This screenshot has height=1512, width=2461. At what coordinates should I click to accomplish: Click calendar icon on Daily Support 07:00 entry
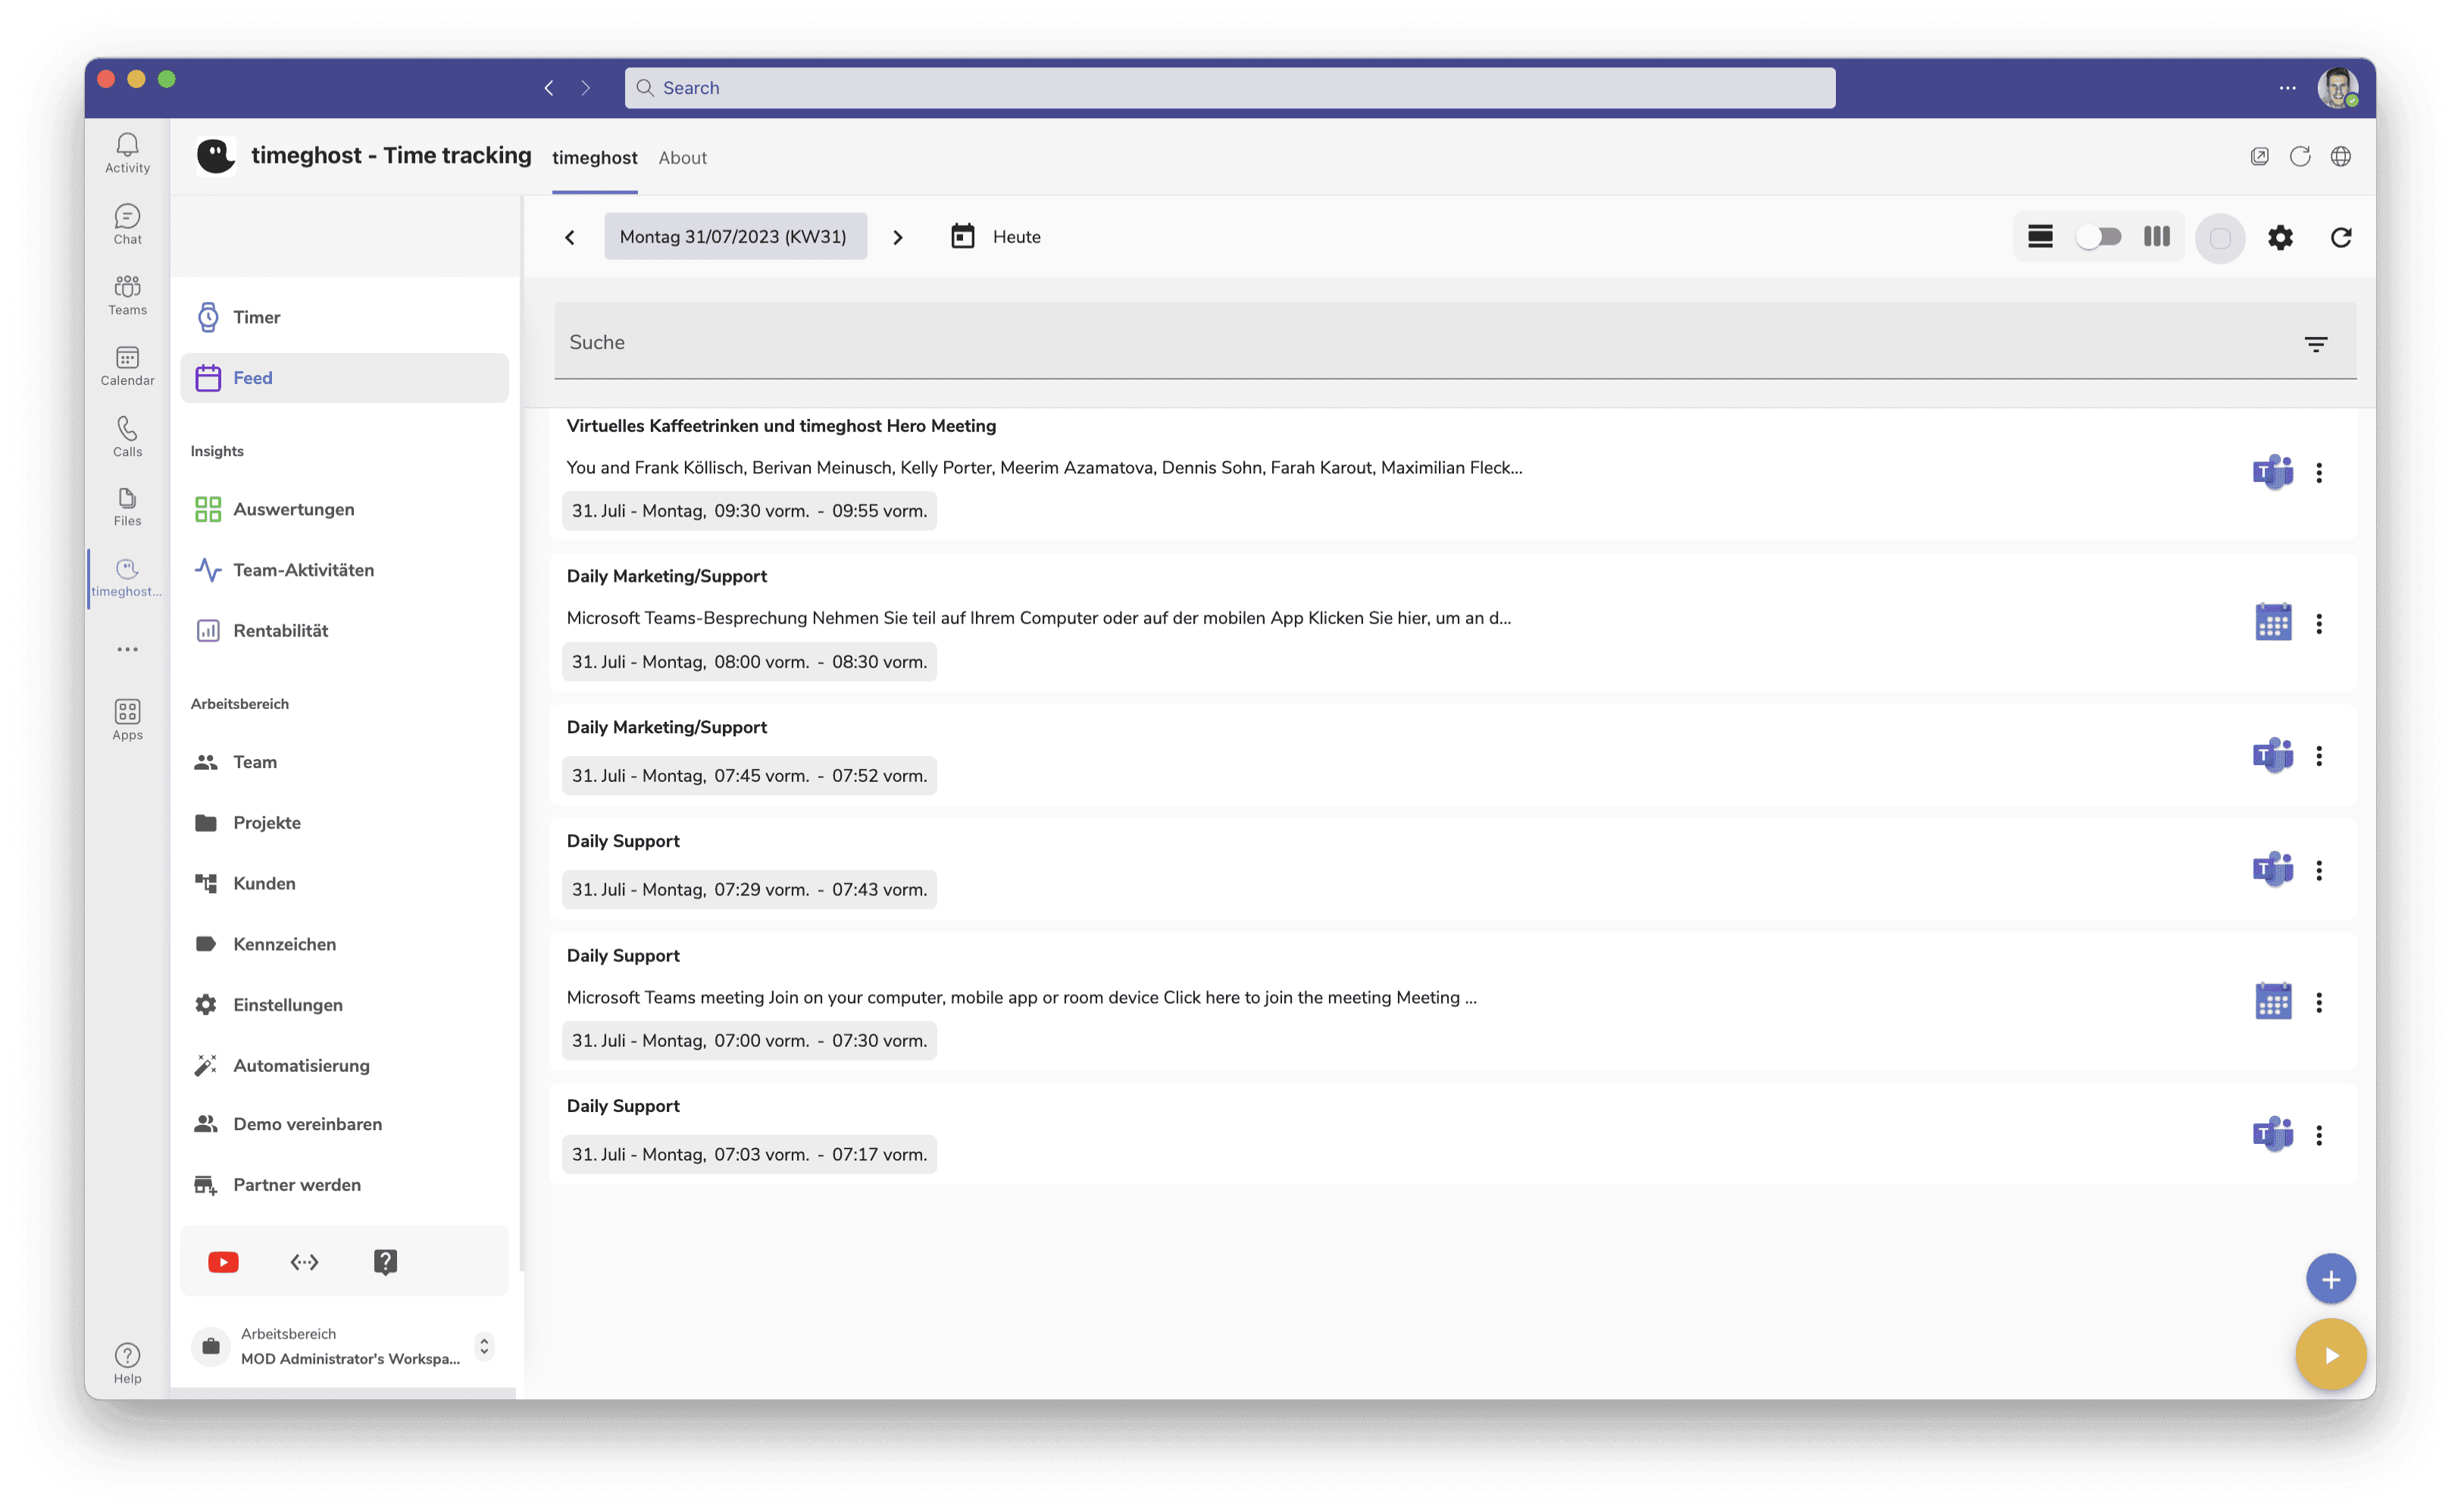(x=2273, y=1001)
